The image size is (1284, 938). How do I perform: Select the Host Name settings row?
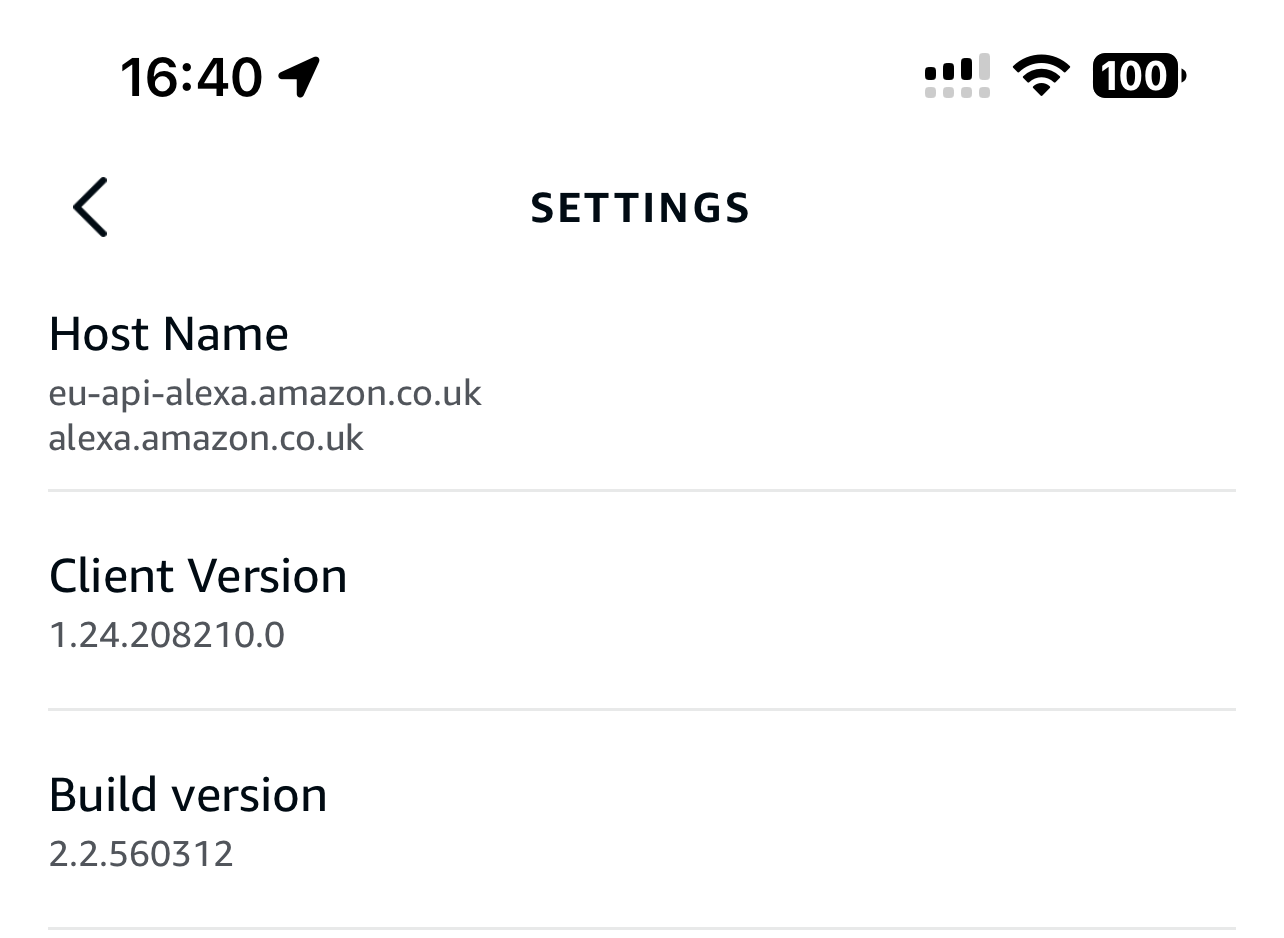click(x=168, y=334)
